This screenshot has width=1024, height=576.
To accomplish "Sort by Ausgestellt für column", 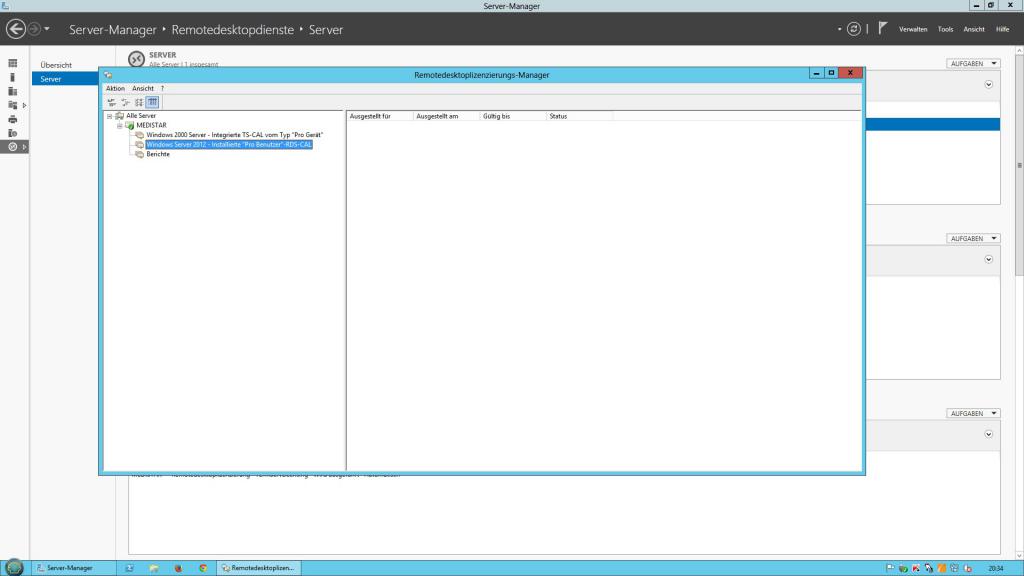I will 380,116.
